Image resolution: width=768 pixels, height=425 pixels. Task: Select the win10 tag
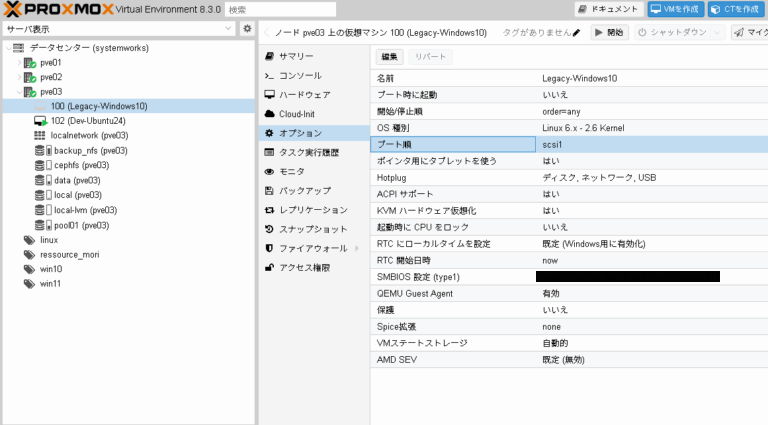click(51, 269)
